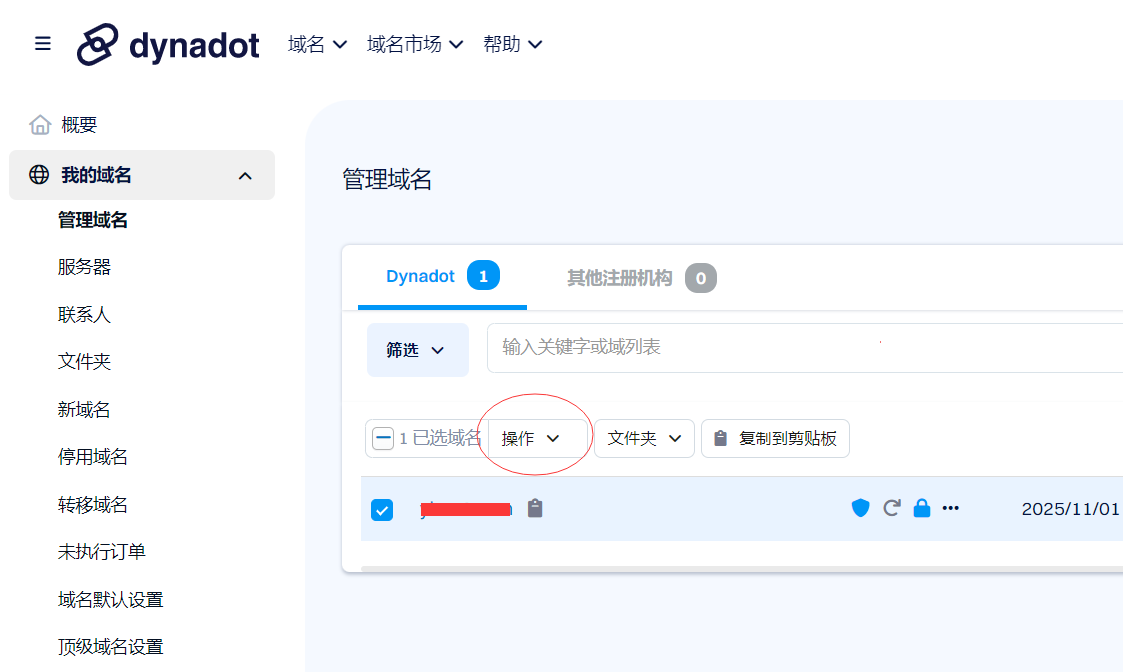Screen dimensions: 1123x672
Task: Open the 文件夹 folder dropdown
Action: pos(644,438)
